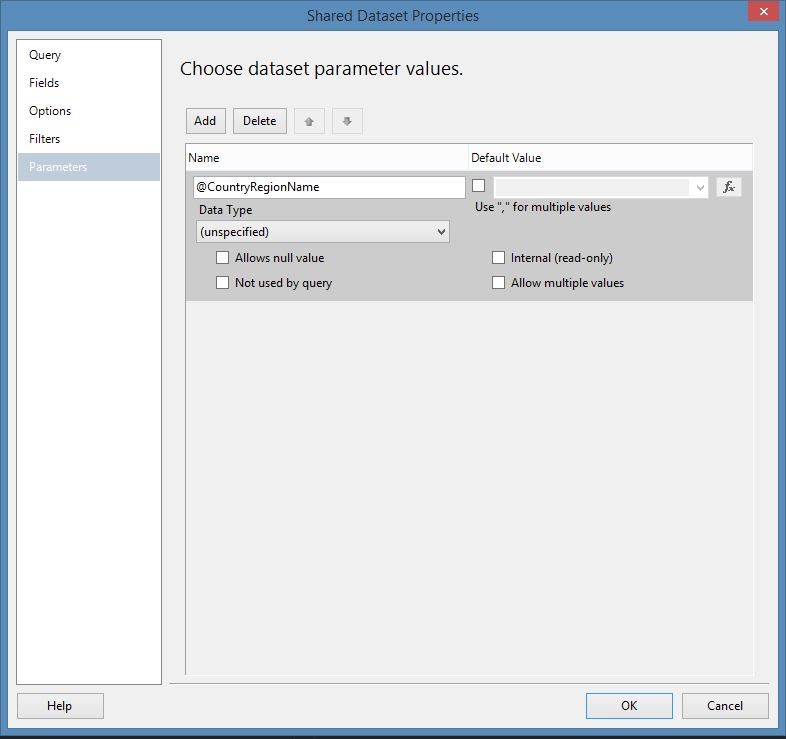The width and height of the screenshot is (786, 739).
Task: Go to the Options page
Action: tap(50, 111)
